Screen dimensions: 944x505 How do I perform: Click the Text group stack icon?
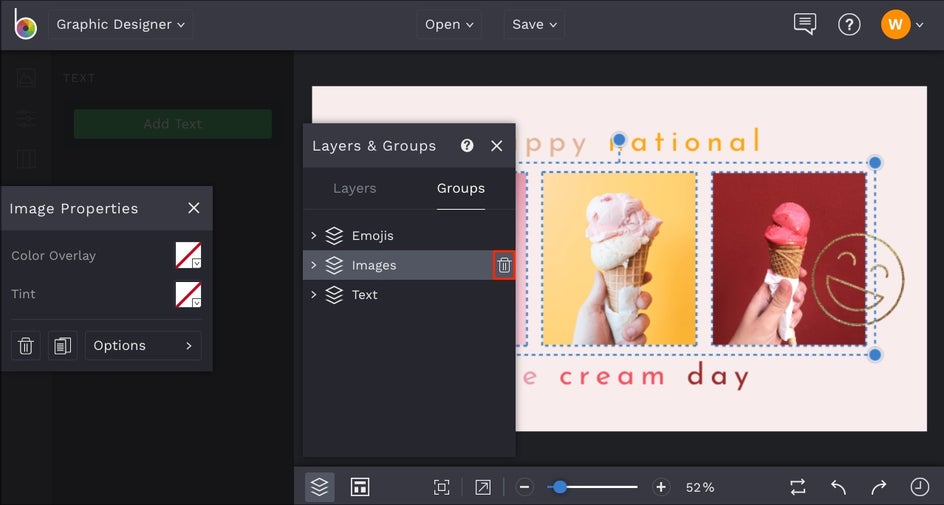pyautogui.click(x=334, y=294)
